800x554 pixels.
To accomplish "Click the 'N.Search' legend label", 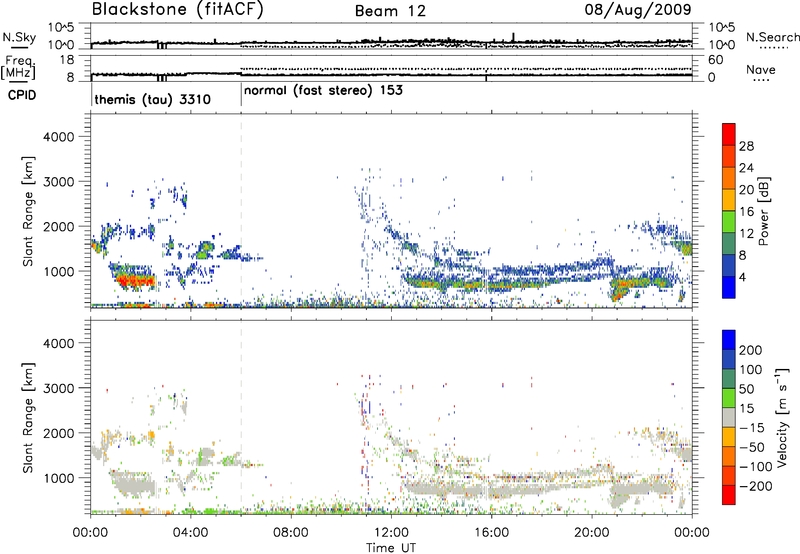I will click(x=773, y=37).
